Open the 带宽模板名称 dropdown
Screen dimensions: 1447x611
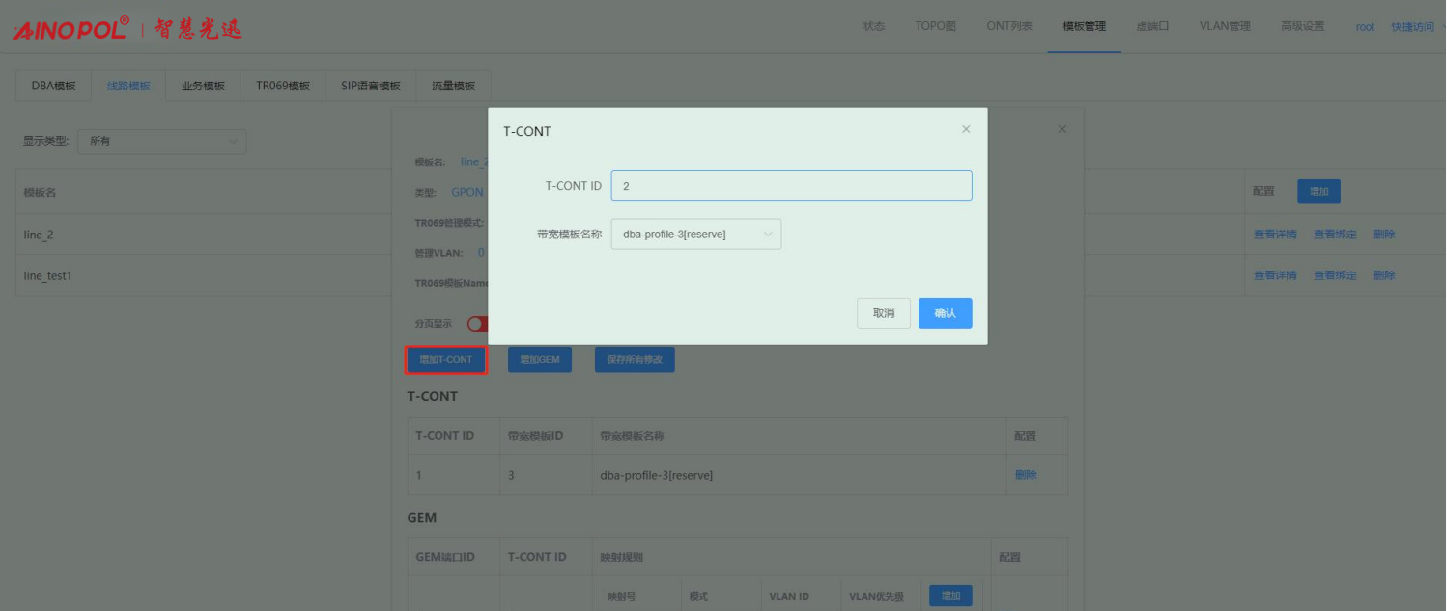tap(695, 234)
